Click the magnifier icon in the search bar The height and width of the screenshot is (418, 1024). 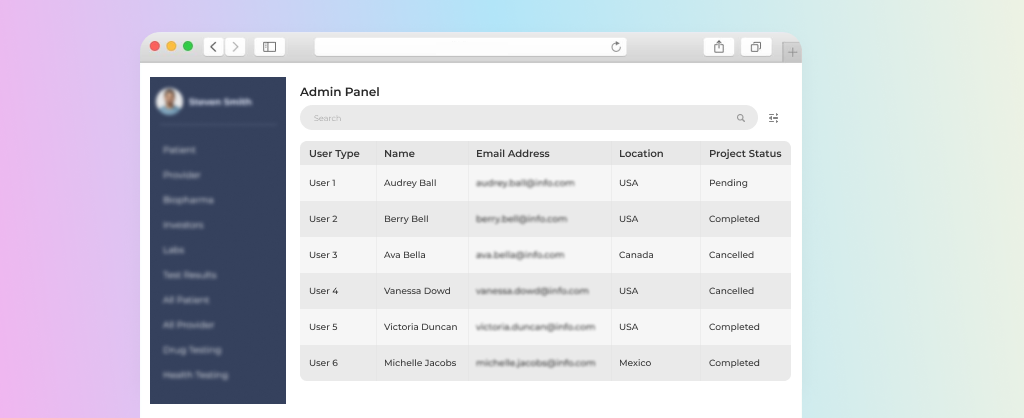pyautogui.click(x=741, y=118)
